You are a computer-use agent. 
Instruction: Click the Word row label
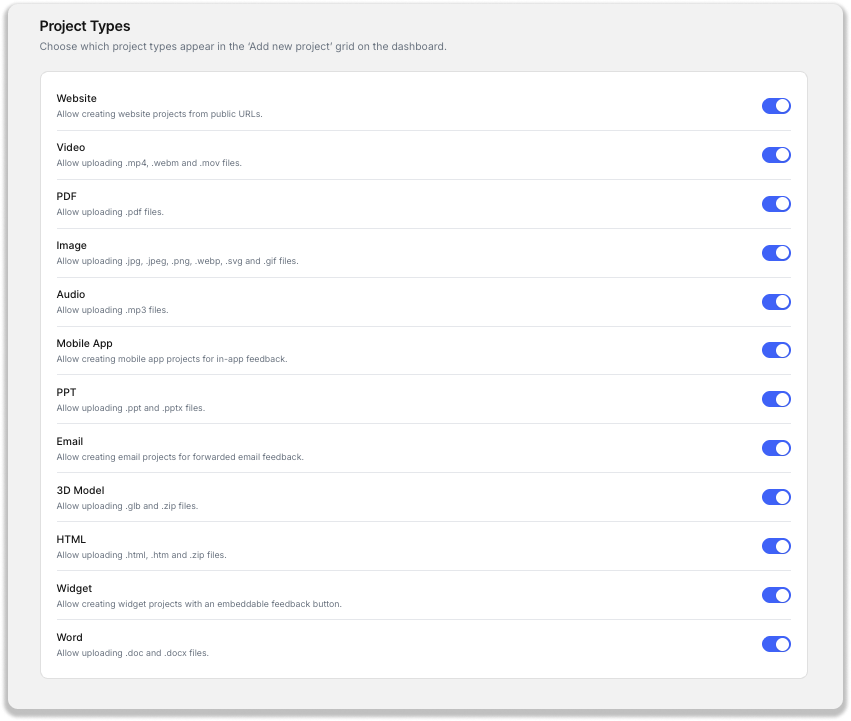click(x=69, y=637)
